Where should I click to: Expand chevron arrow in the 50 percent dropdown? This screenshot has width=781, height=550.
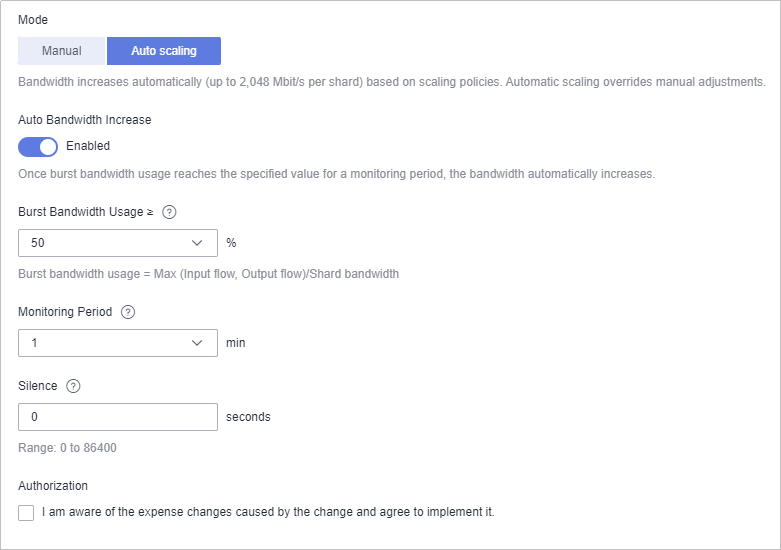pos(197,243)
